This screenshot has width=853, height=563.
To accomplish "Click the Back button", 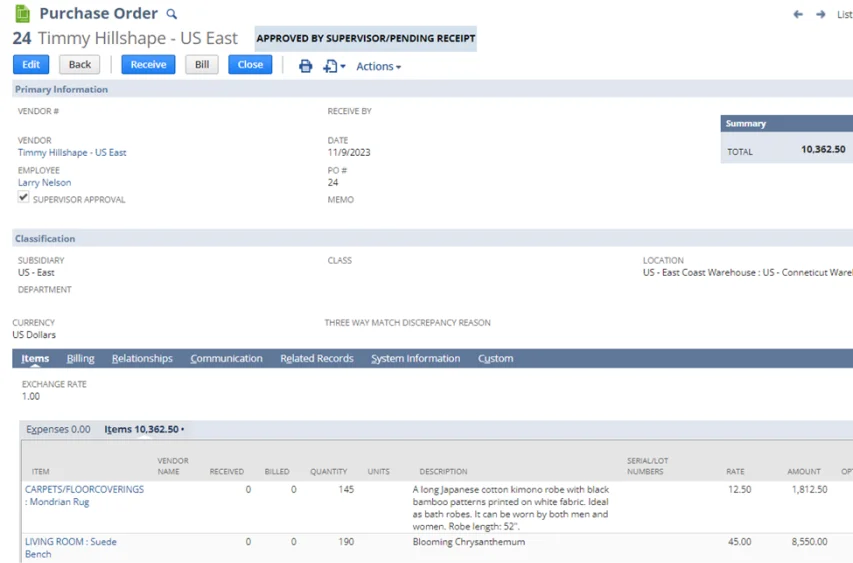I will [x=80, y=64].
